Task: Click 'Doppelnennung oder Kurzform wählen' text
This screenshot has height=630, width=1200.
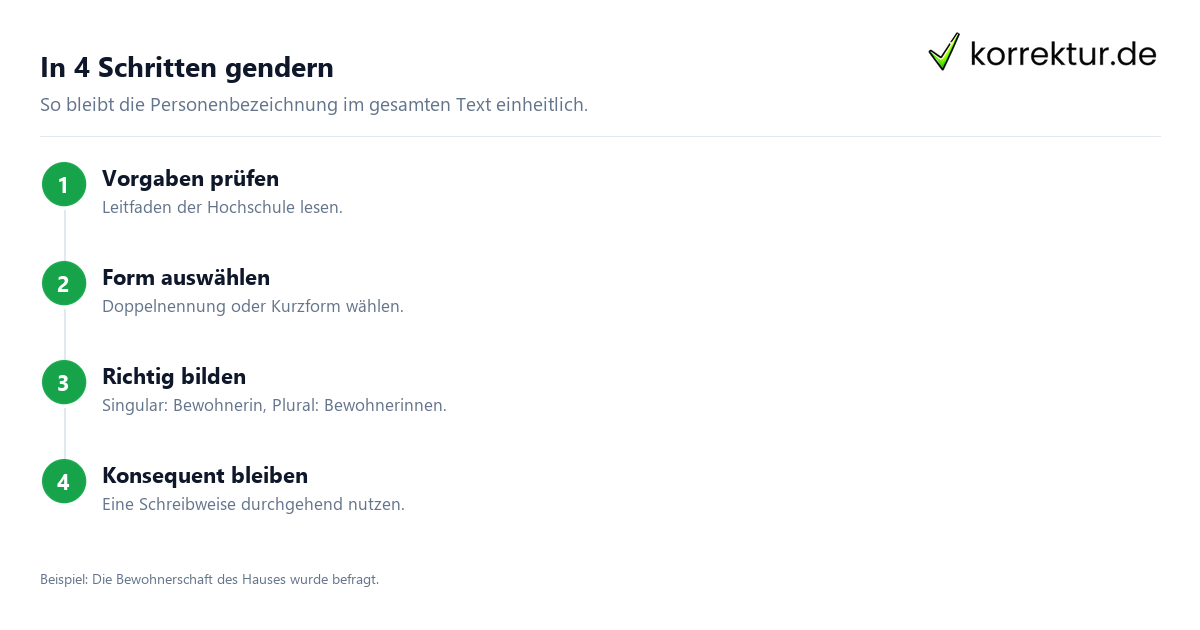Action: pos(253,307)
